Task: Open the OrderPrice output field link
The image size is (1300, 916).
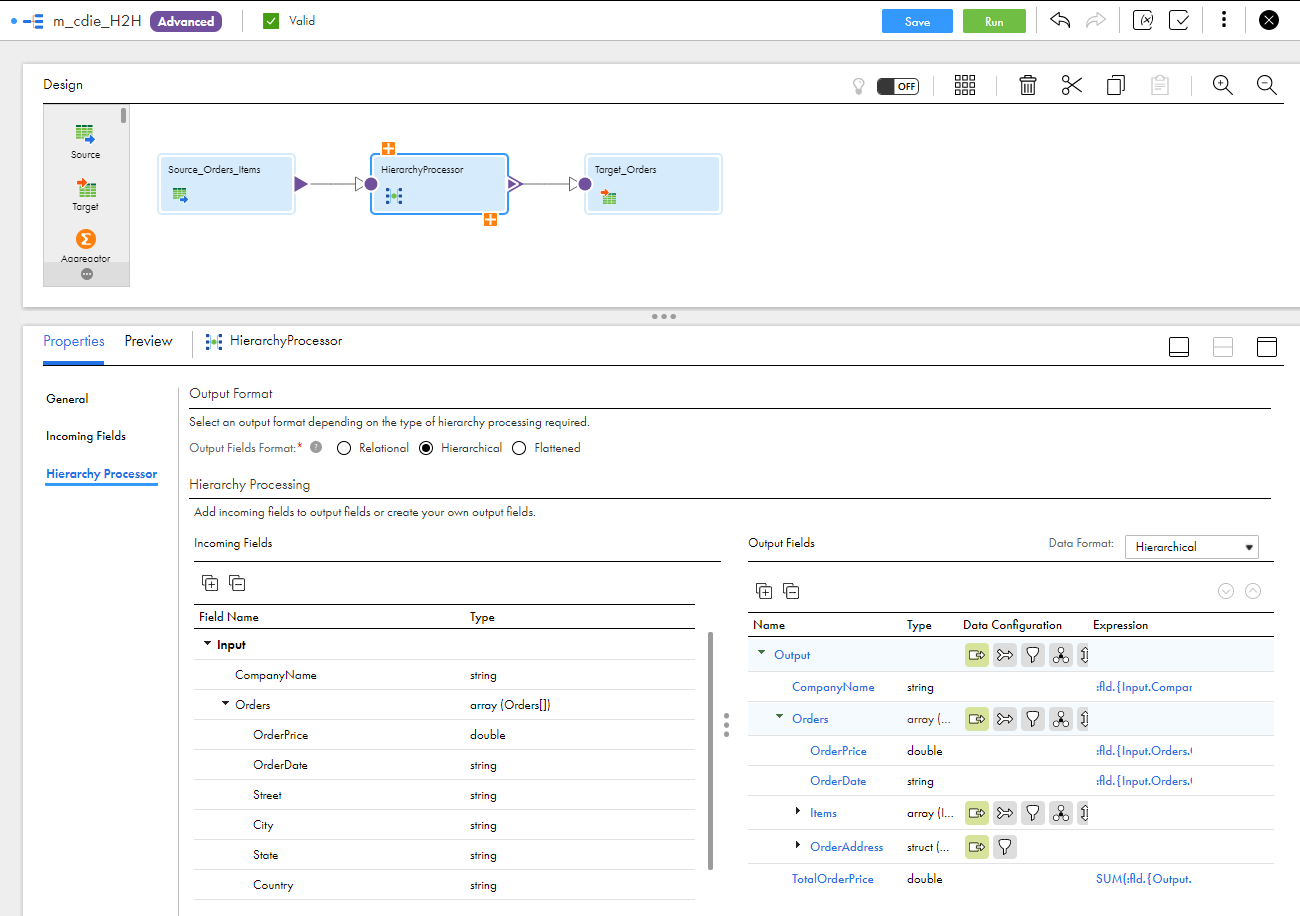Action: [x=838, y=751]
